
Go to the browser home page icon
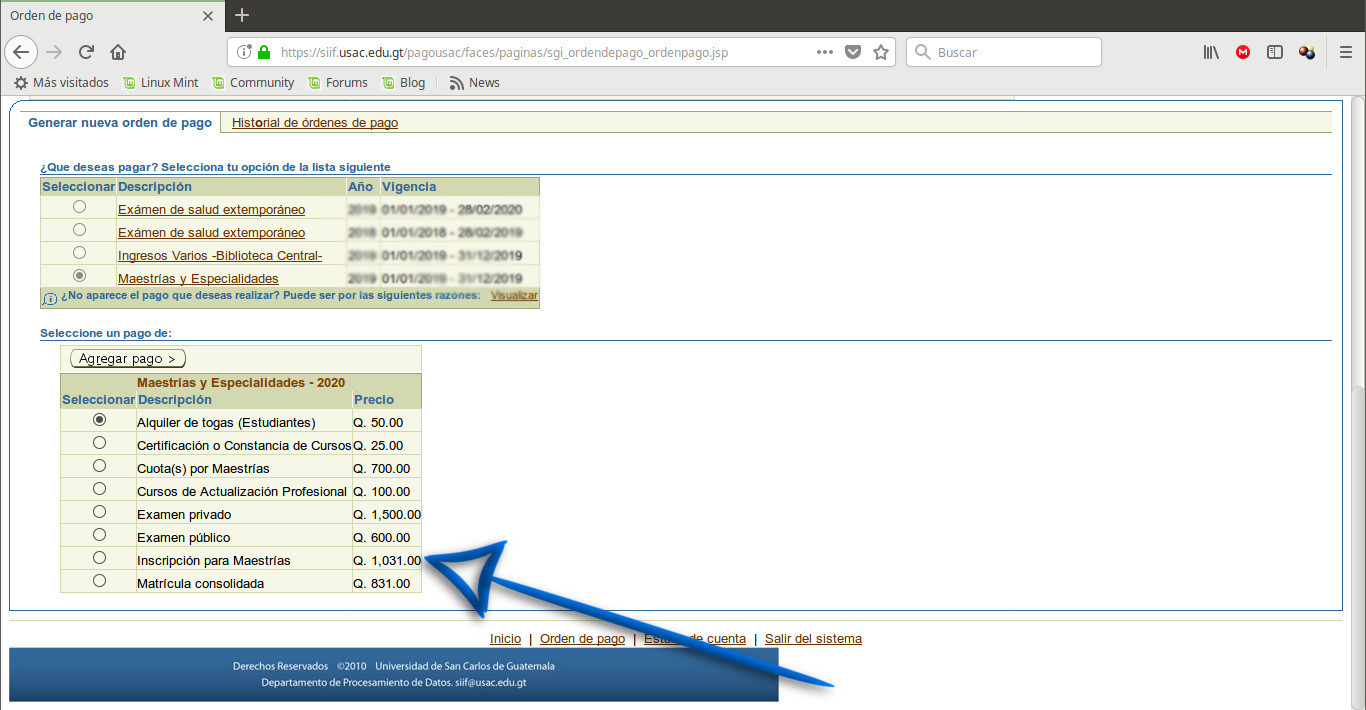click(118, 52)
